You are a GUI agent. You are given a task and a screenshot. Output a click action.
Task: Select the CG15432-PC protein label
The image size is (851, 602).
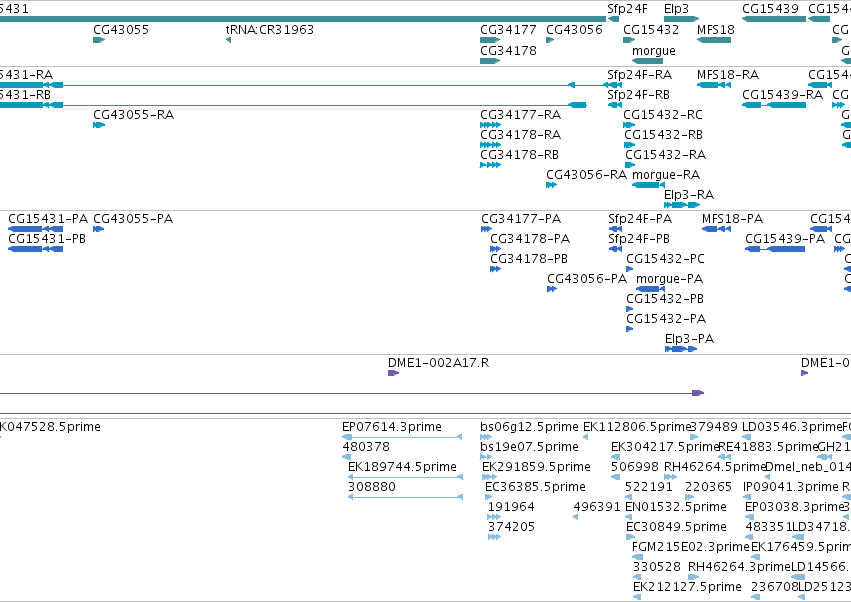coord(665,259)
